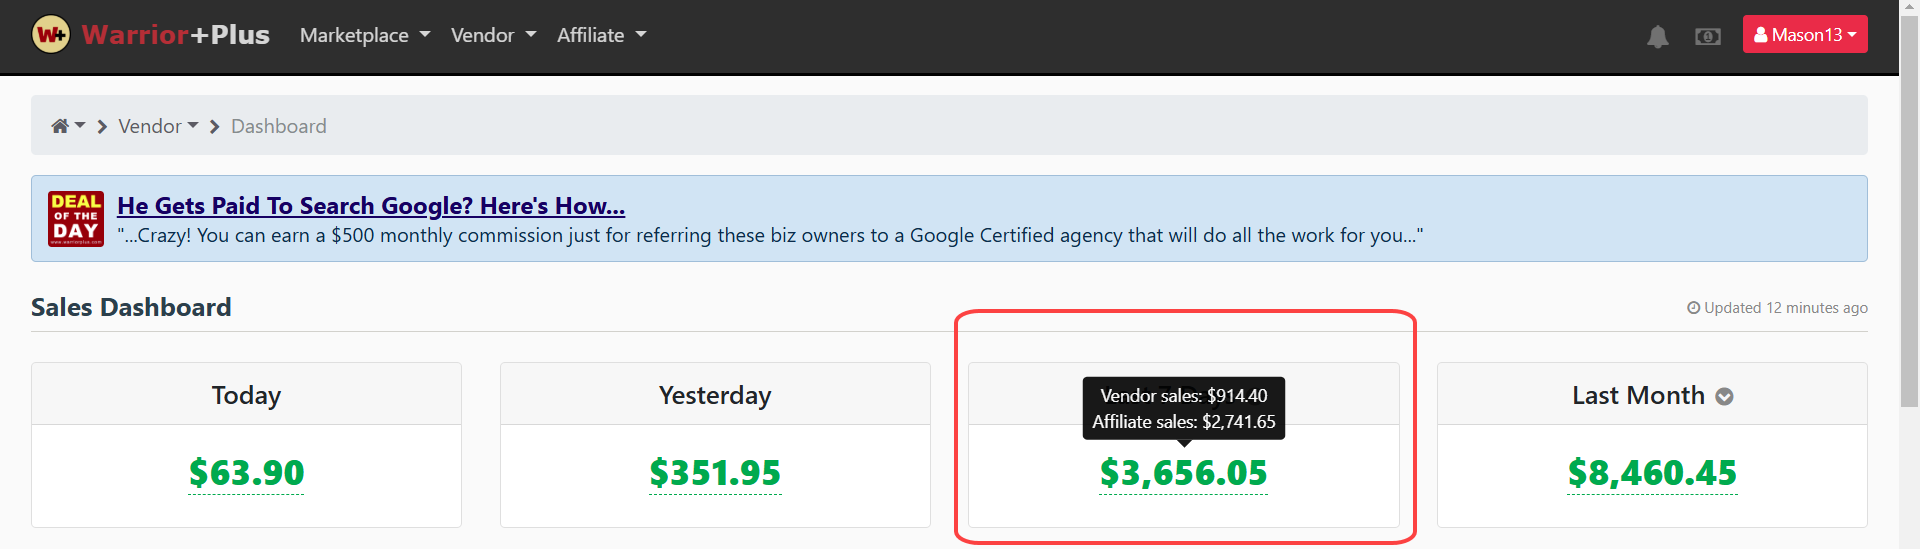Click the Deal of the Day badge
Image resolution: width=1920 pixels, height=554 pixels.
(76, 219)
